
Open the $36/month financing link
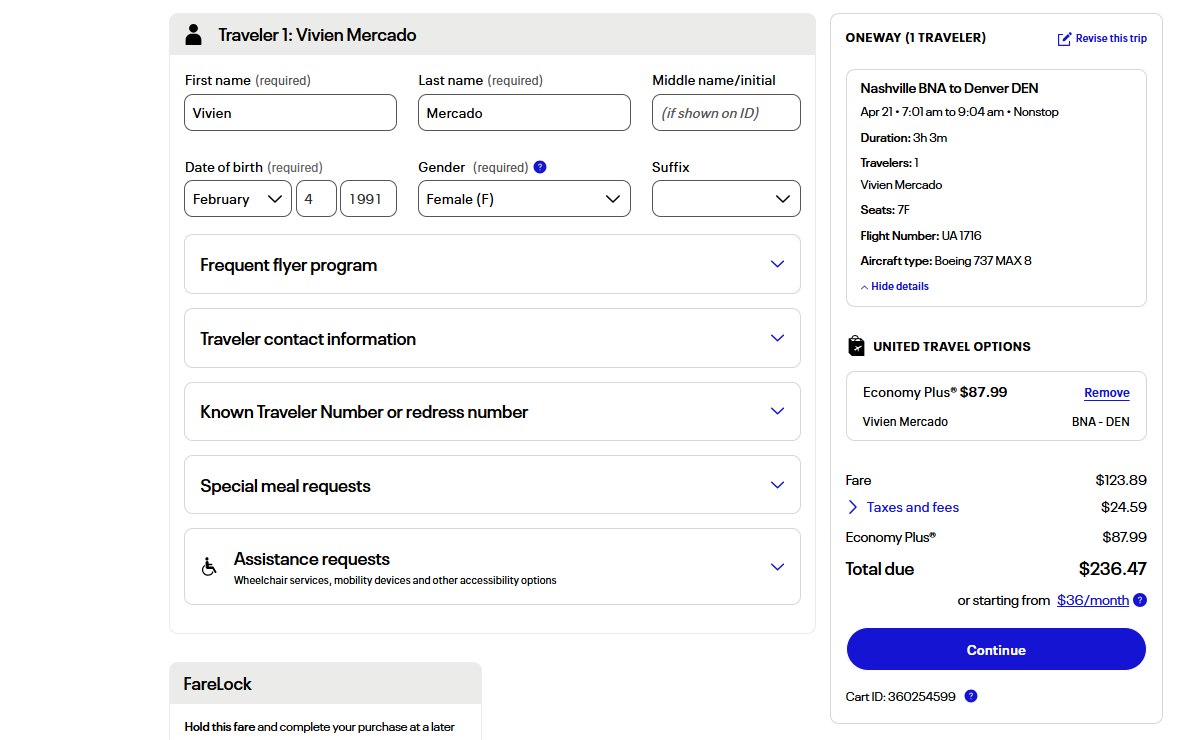click(1092, 600)
